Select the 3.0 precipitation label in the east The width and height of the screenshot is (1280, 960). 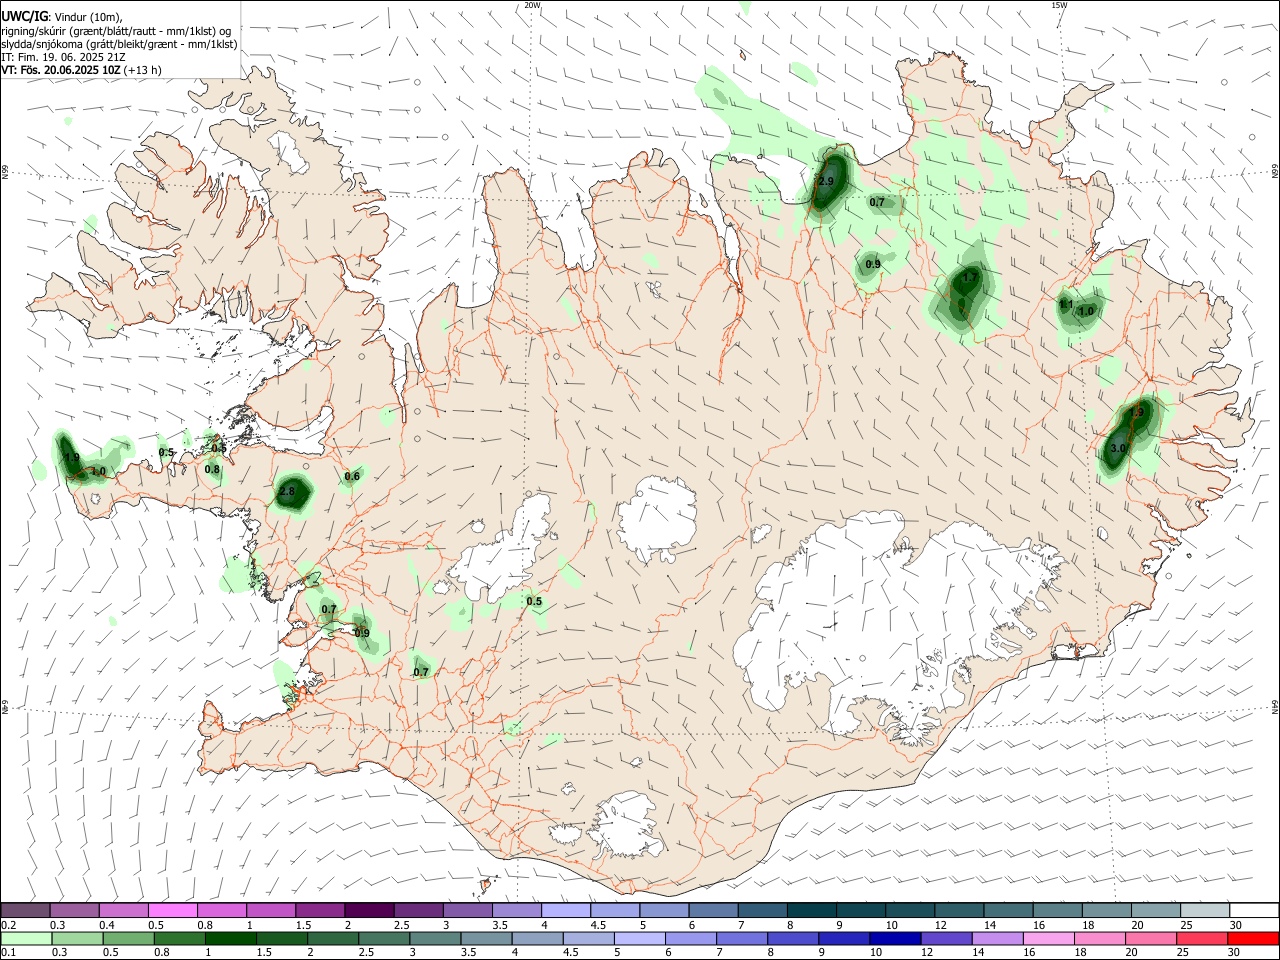(1118, 449)
